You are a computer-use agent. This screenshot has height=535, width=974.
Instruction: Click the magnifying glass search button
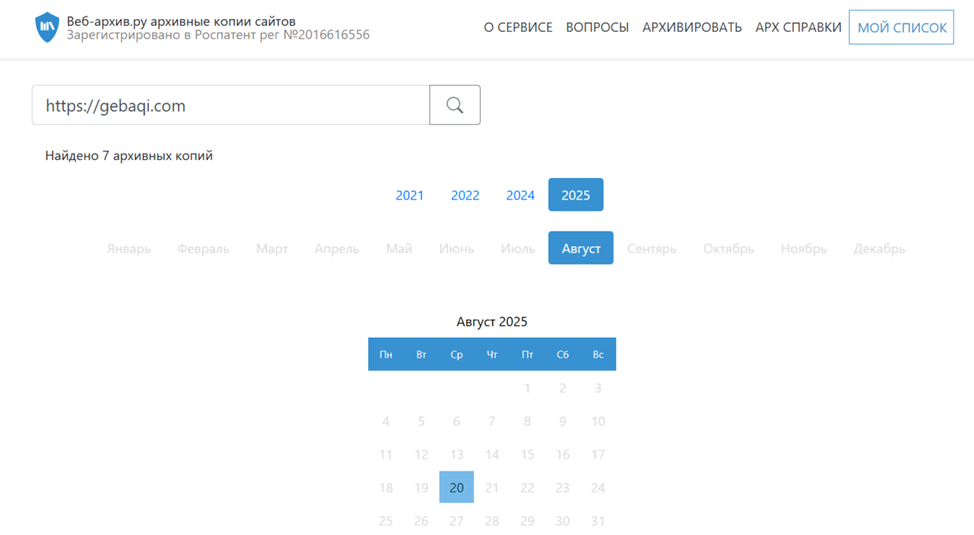click(455, 105)
